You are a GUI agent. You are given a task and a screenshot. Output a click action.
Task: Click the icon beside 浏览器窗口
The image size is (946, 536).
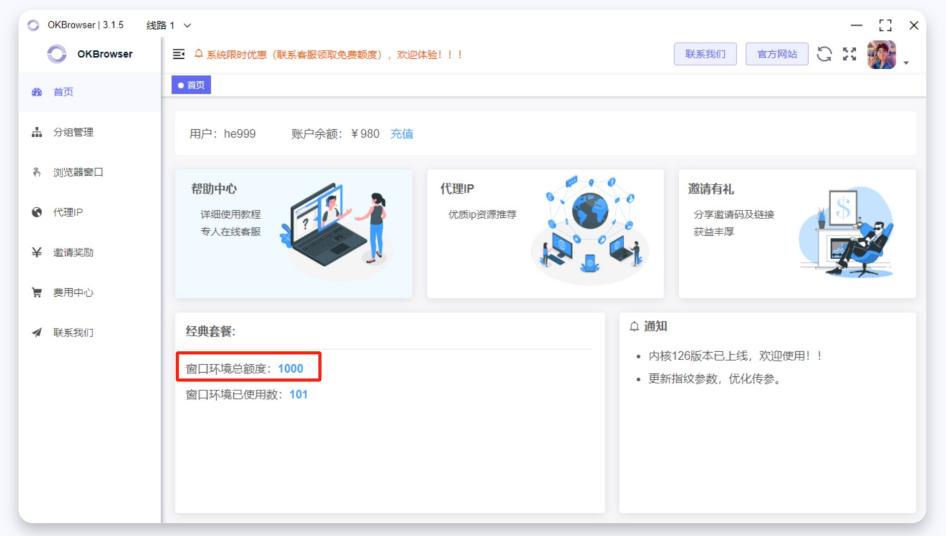(x=37, y=172)
